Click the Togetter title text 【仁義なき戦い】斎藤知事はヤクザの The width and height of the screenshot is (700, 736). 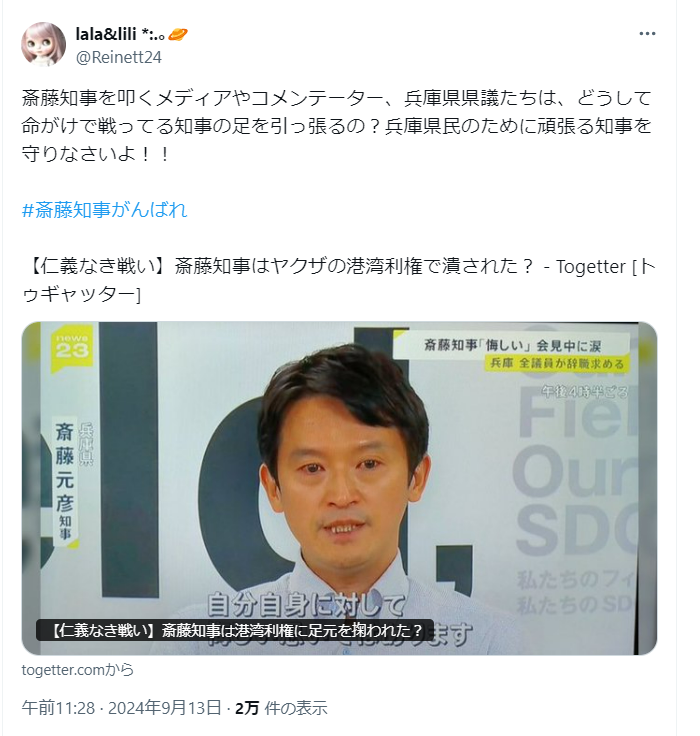[339, 280]
